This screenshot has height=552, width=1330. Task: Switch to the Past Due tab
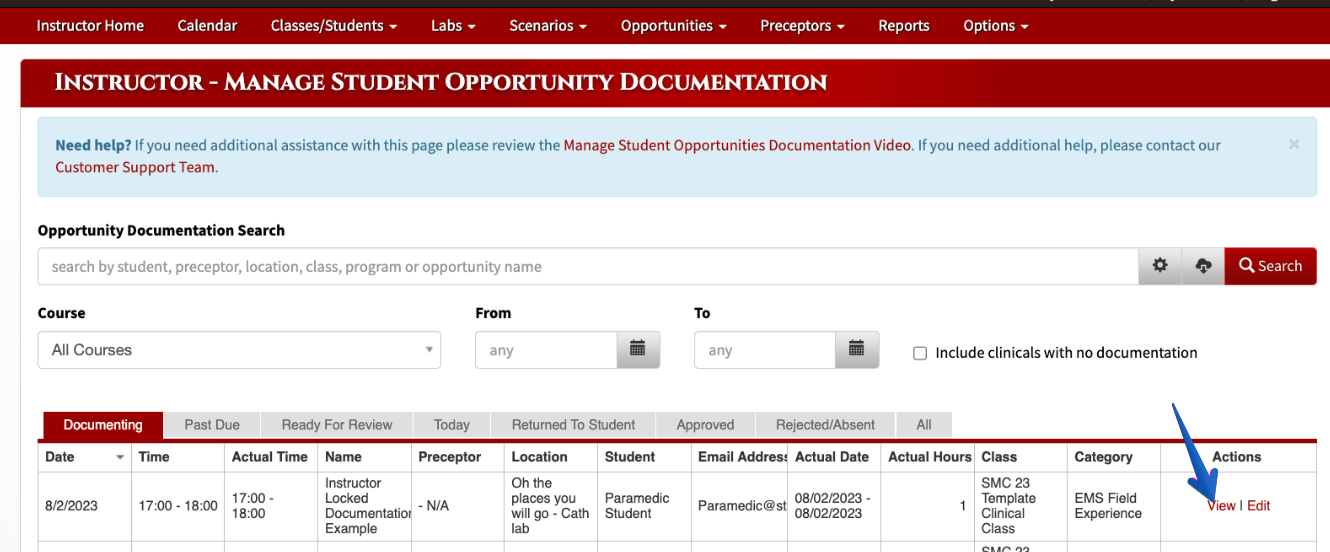click(212, 425)
